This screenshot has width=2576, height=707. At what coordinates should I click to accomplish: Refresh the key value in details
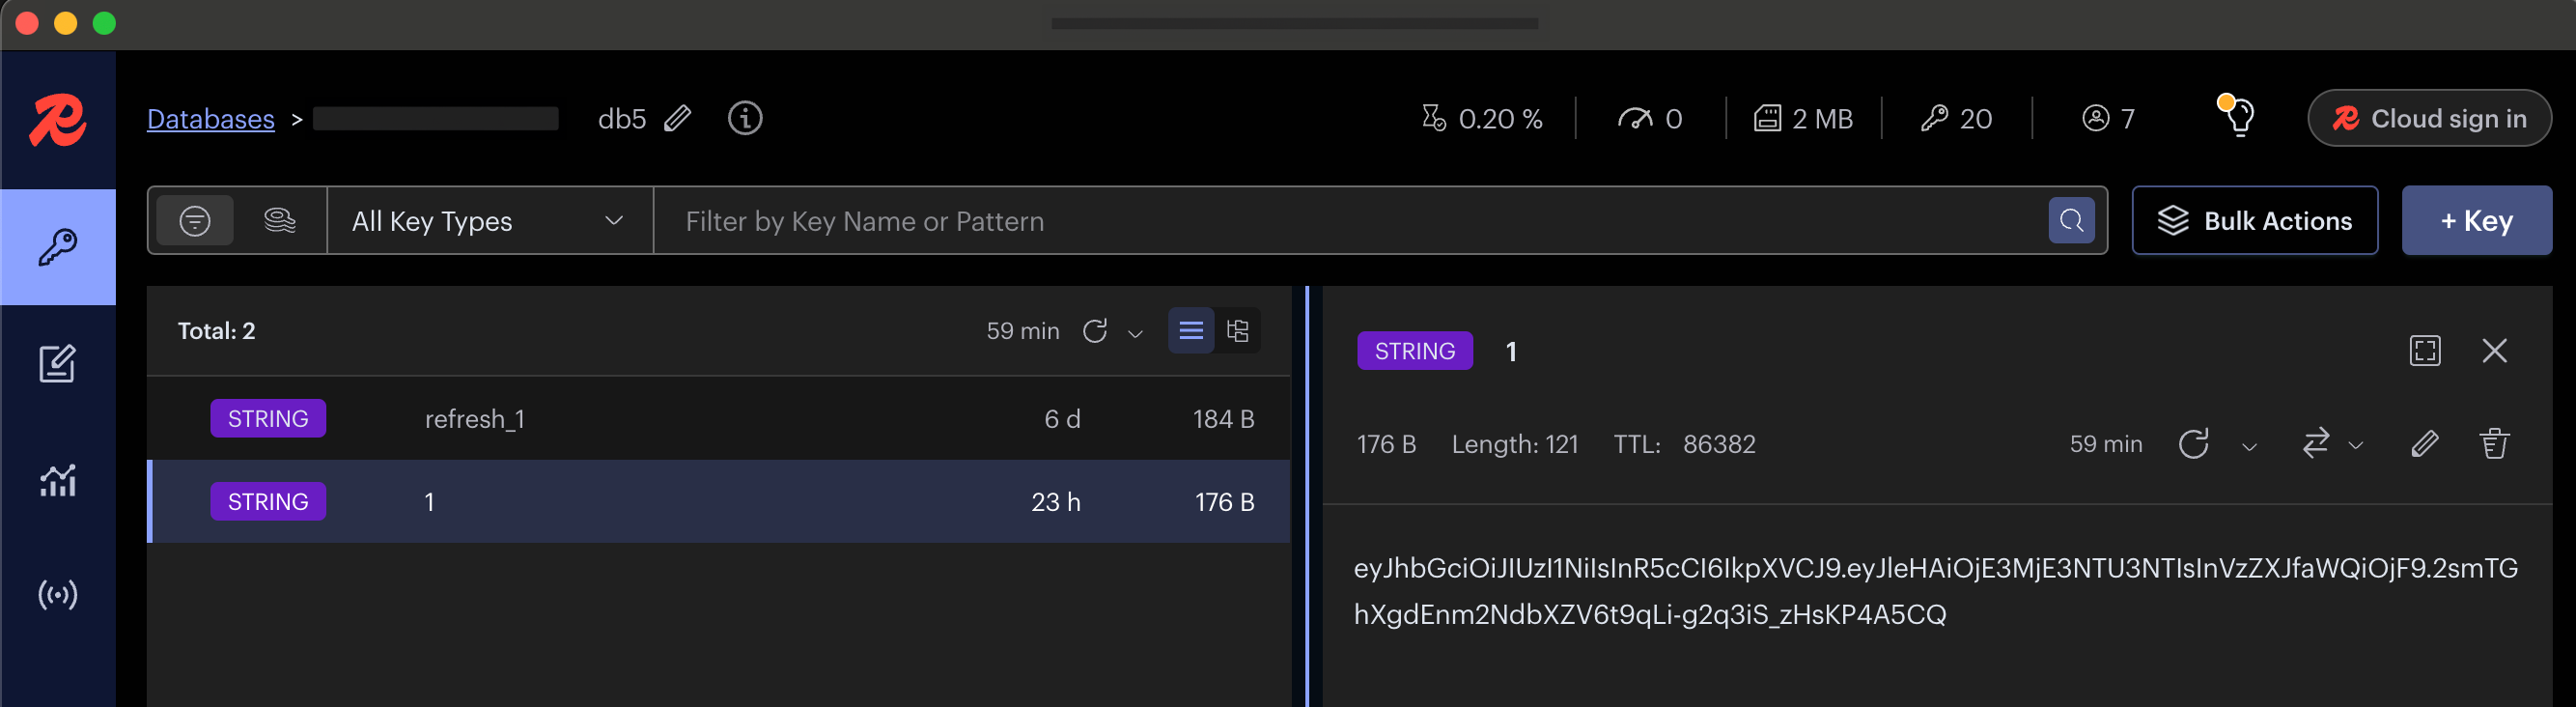point(2193,443)
